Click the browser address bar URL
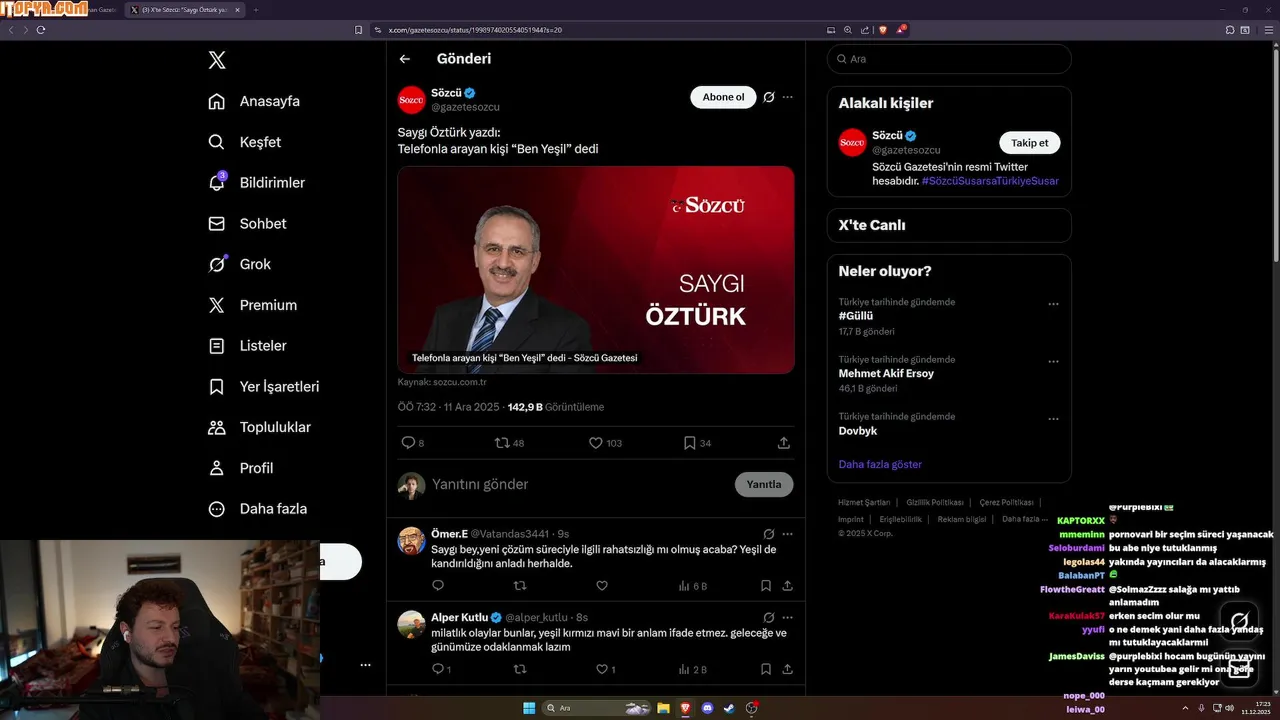 click(x=475, y=30)
